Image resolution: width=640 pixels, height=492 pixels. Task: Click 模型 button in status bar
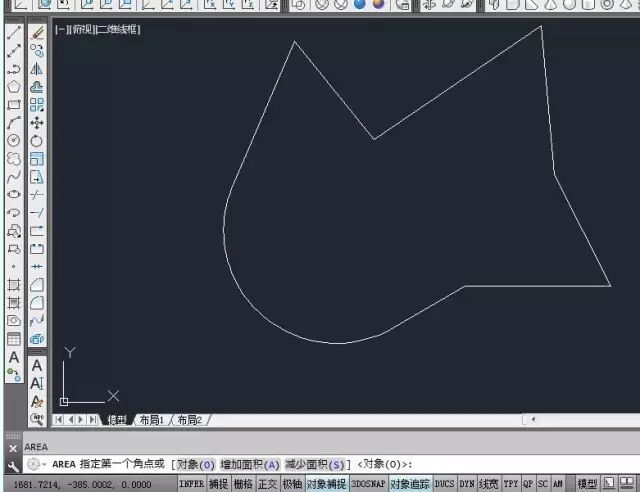pos(587,484)
